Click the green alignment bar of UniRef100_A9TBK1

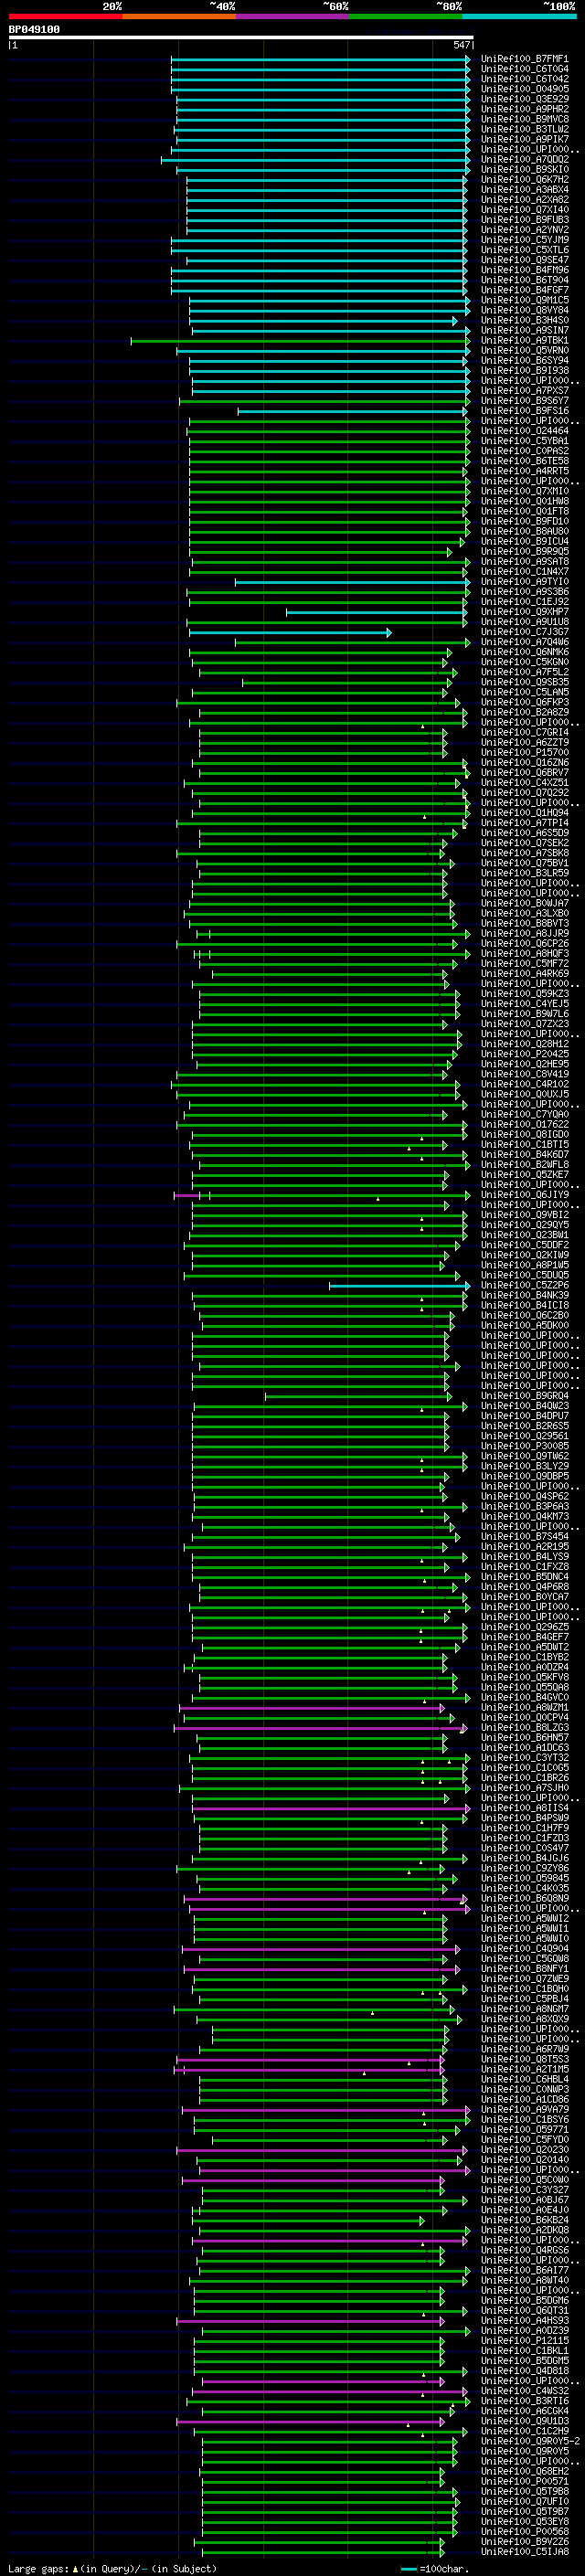pyautogui.click(x=300, y=342)
